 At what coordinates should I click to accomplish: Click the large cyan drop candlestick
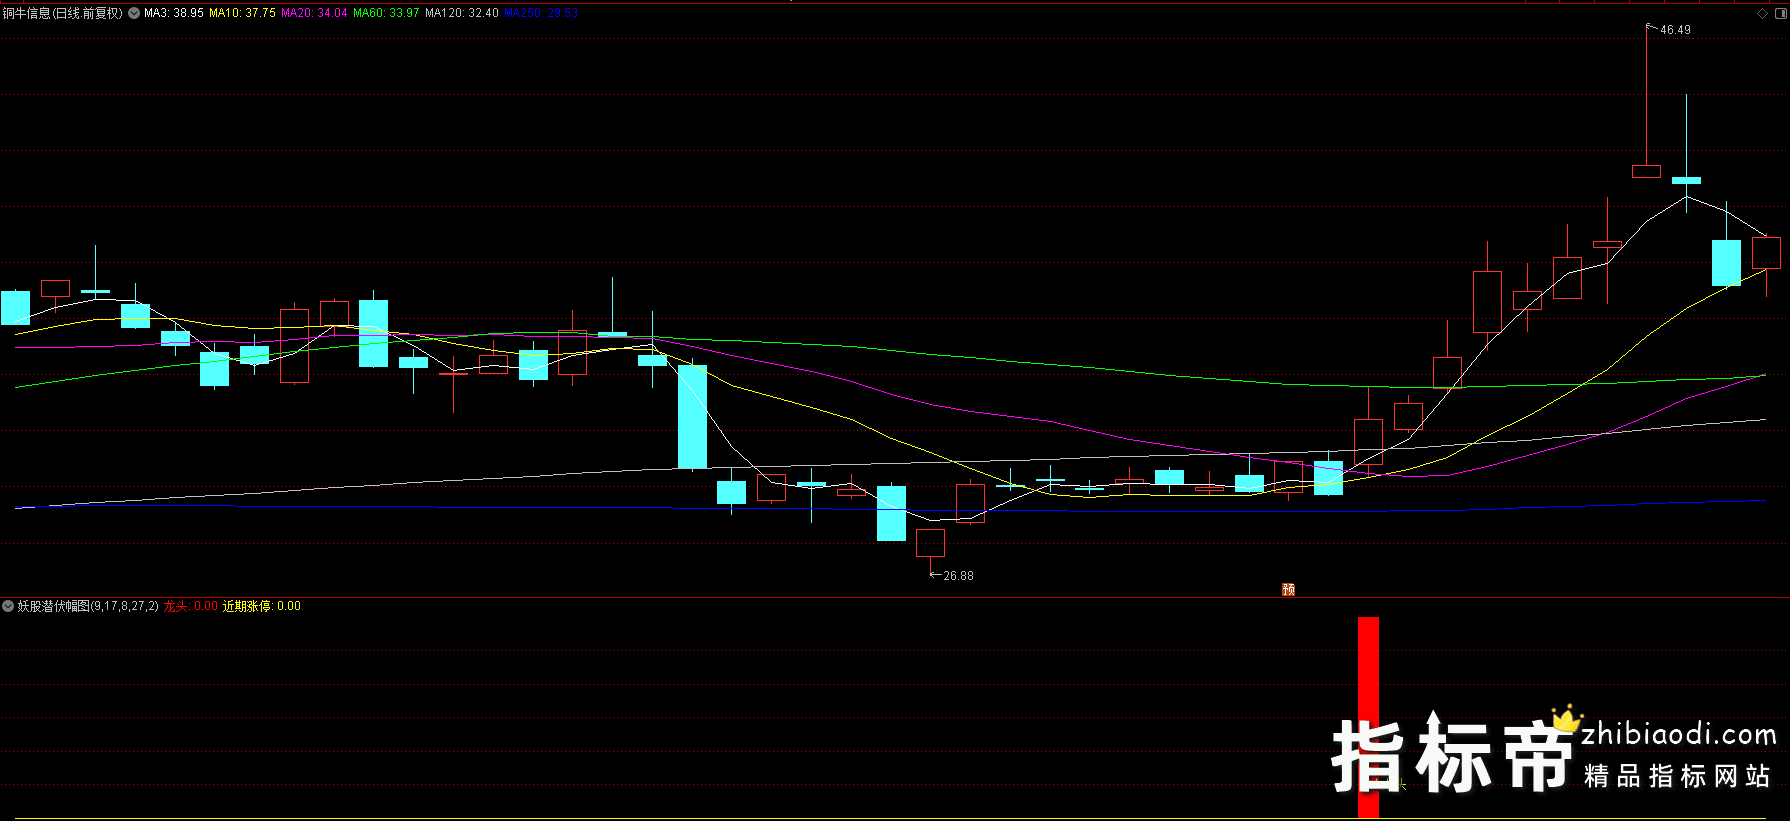[x=692, y=417]
